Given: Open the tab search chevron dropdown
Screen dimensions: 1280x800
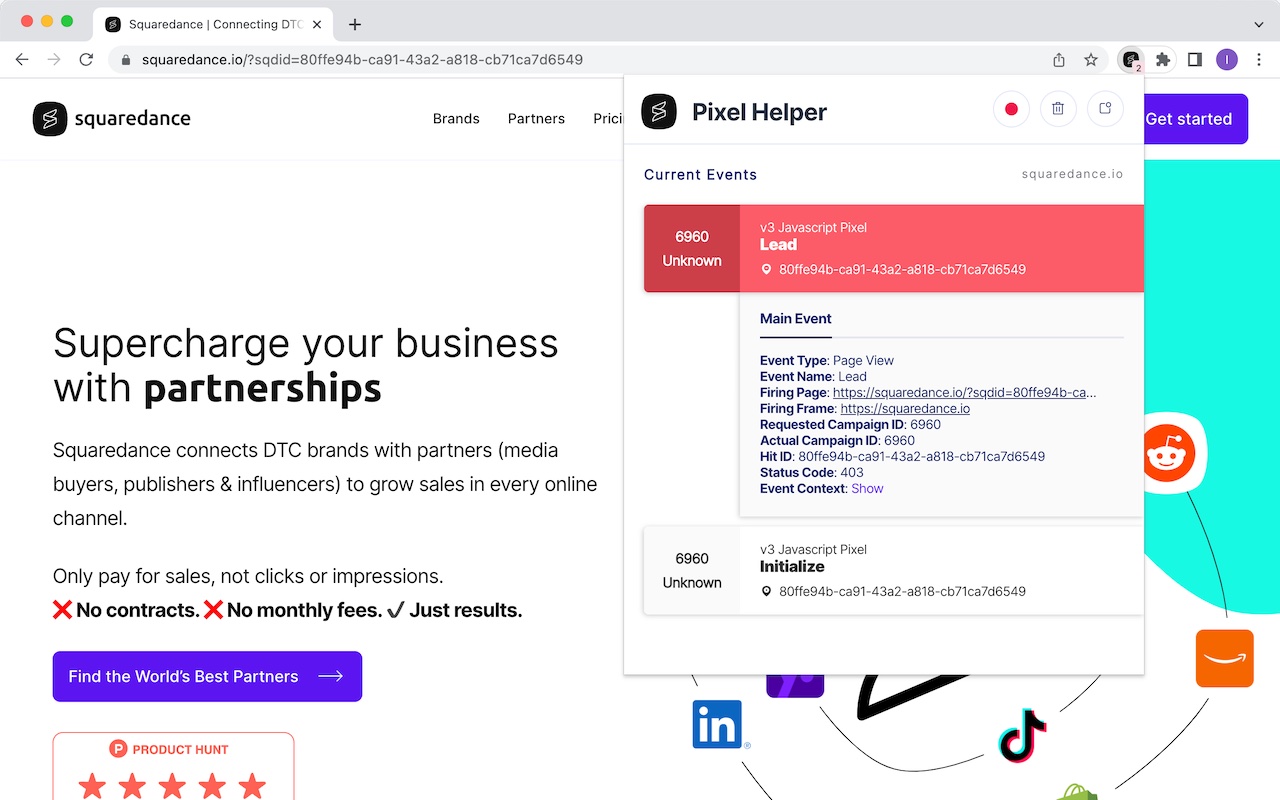Looking at the screenshot, I should 1258,24.
